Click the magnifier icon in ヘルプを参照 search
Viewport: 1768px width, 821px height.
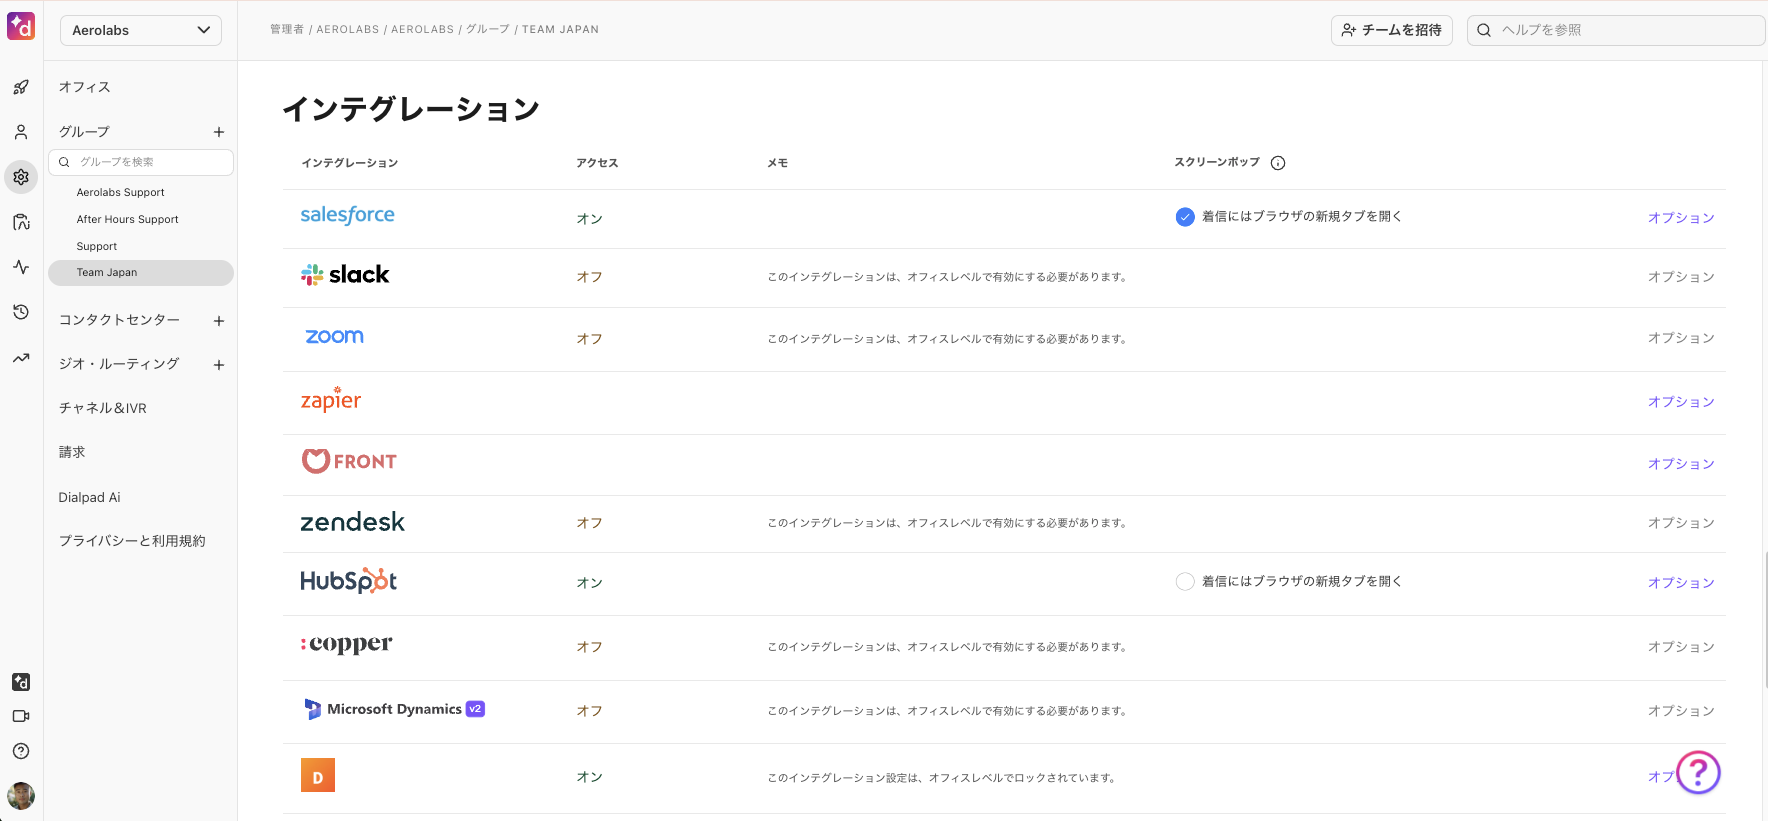point(1484,30)
